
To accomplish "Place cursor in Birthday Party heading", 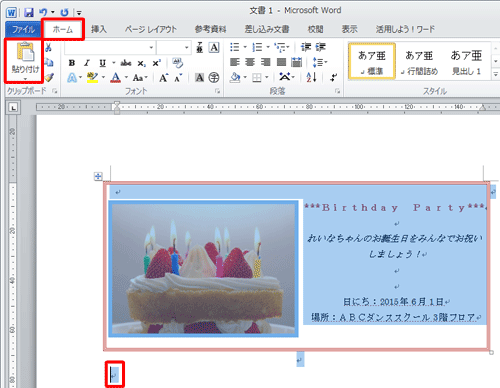I will [394, 208].
